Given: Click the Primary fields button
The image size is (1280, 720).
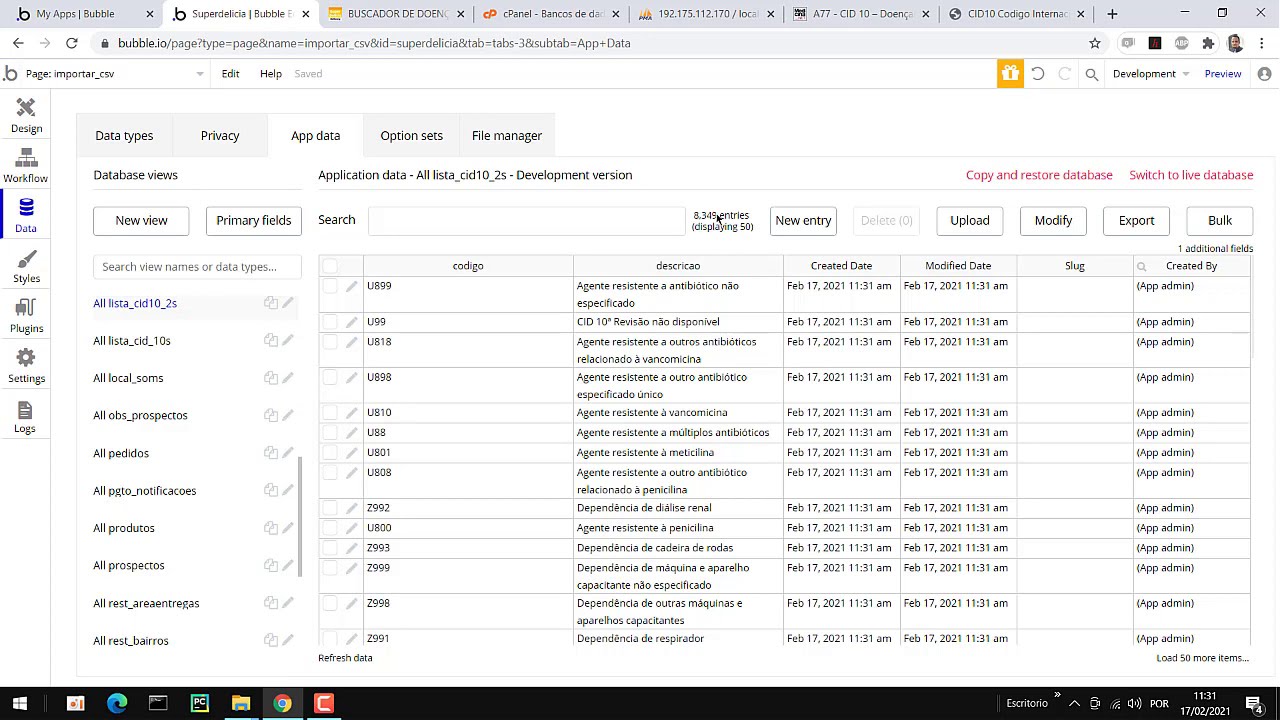Looking at the screenshot, I should (254, 221).
